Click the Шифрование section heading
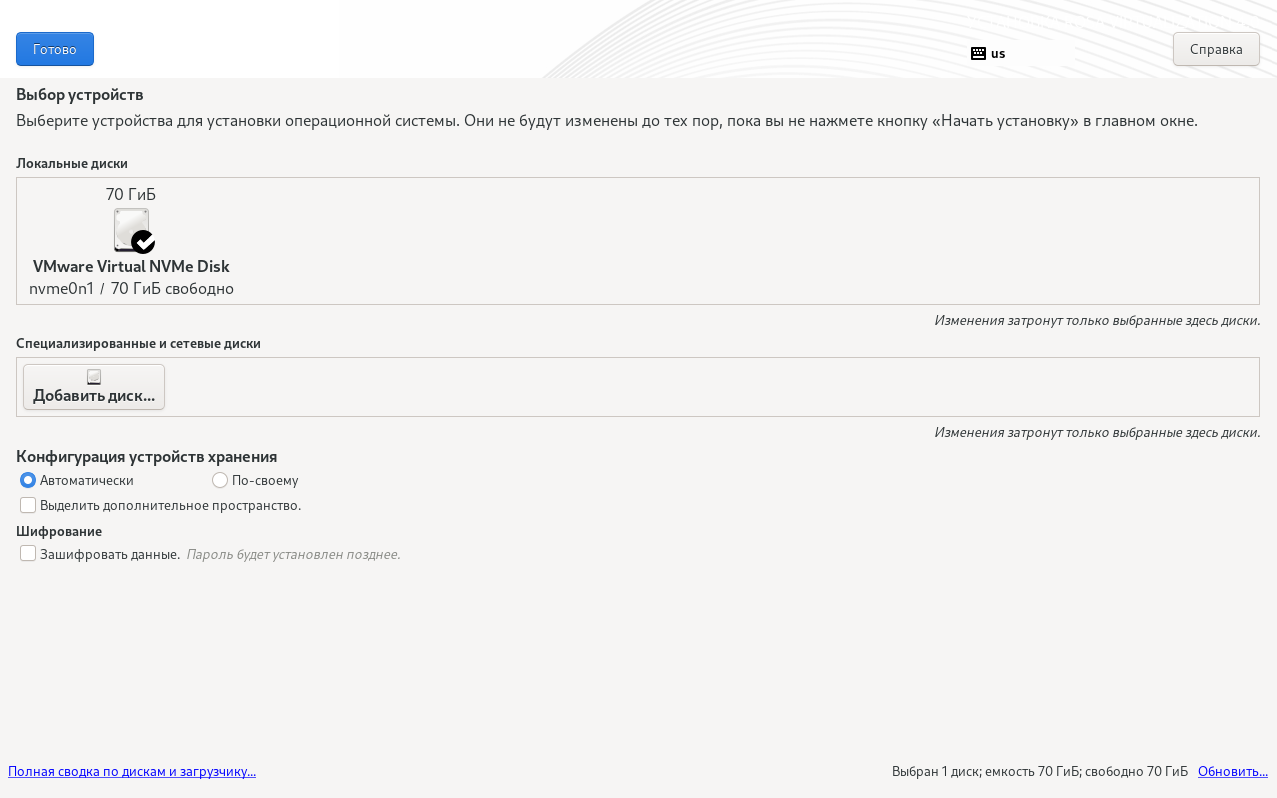The width and height of the screenshot is (1277, 798). click(x=59, y=532)
